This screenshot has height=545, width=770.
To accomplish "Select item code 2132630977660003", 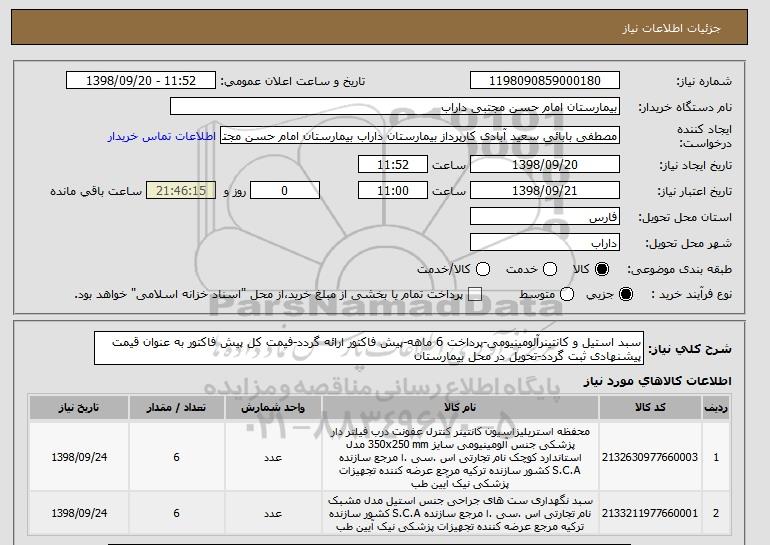I will click(x=650, y=457).
